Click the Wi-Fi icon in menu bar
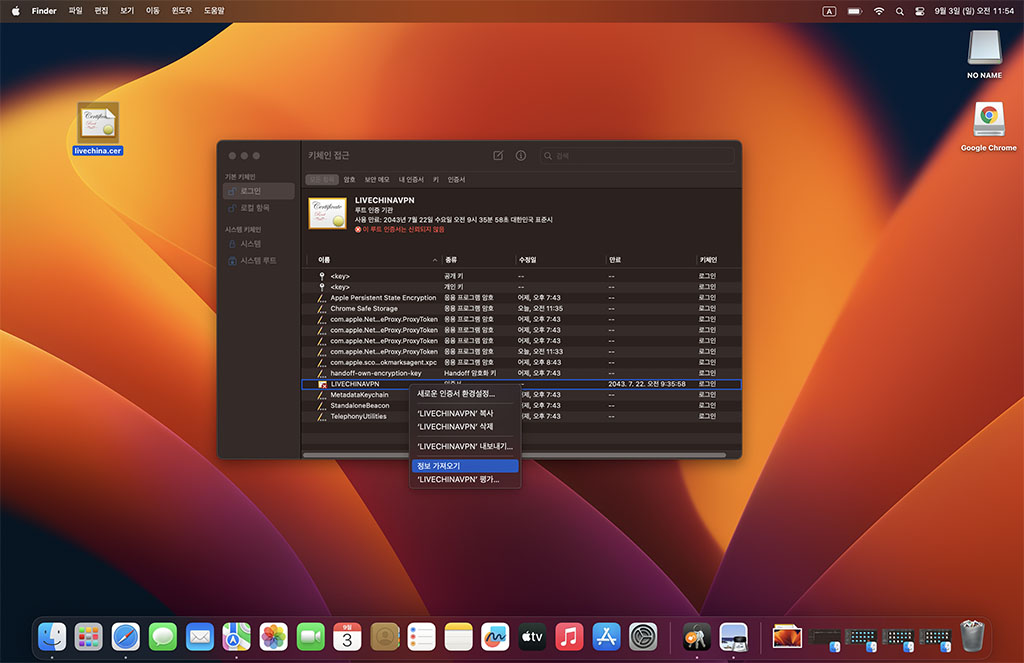The height and width of the screenshot is (663, 1024). pyautogui.click(x=879, y=11)
